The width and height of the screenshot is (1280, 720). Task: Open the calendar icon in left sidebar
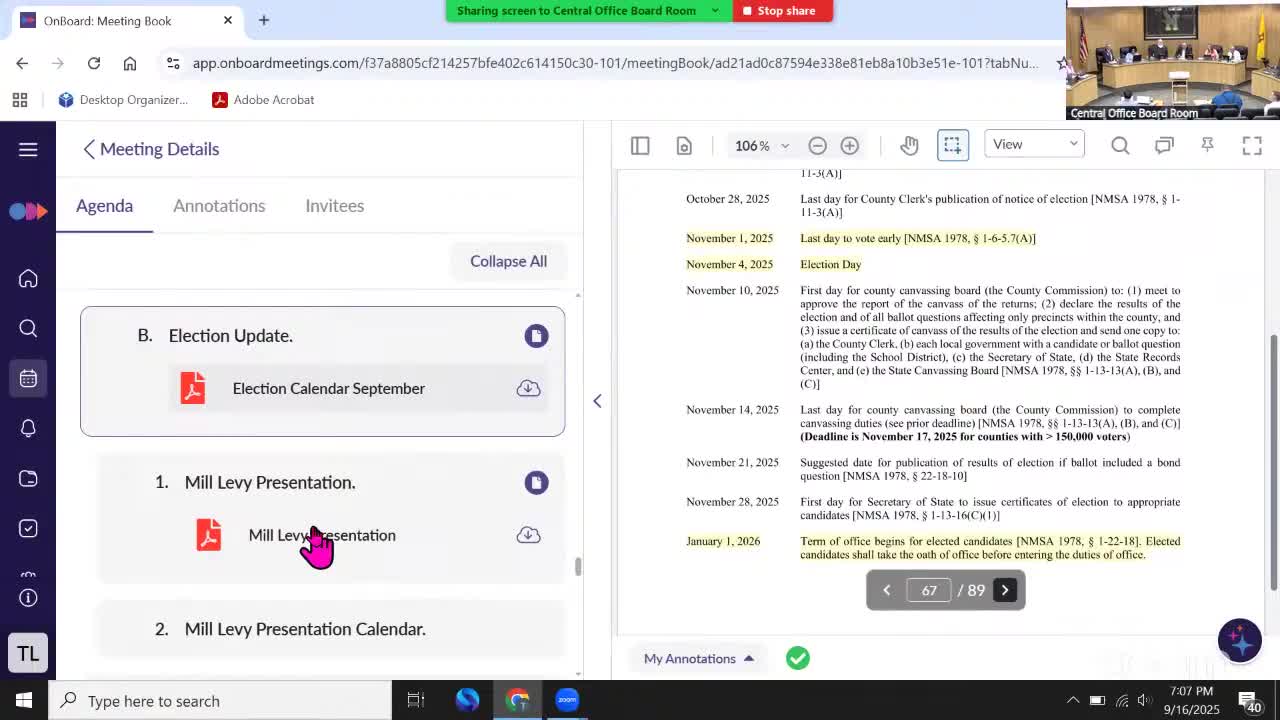(x=28, y=379)
